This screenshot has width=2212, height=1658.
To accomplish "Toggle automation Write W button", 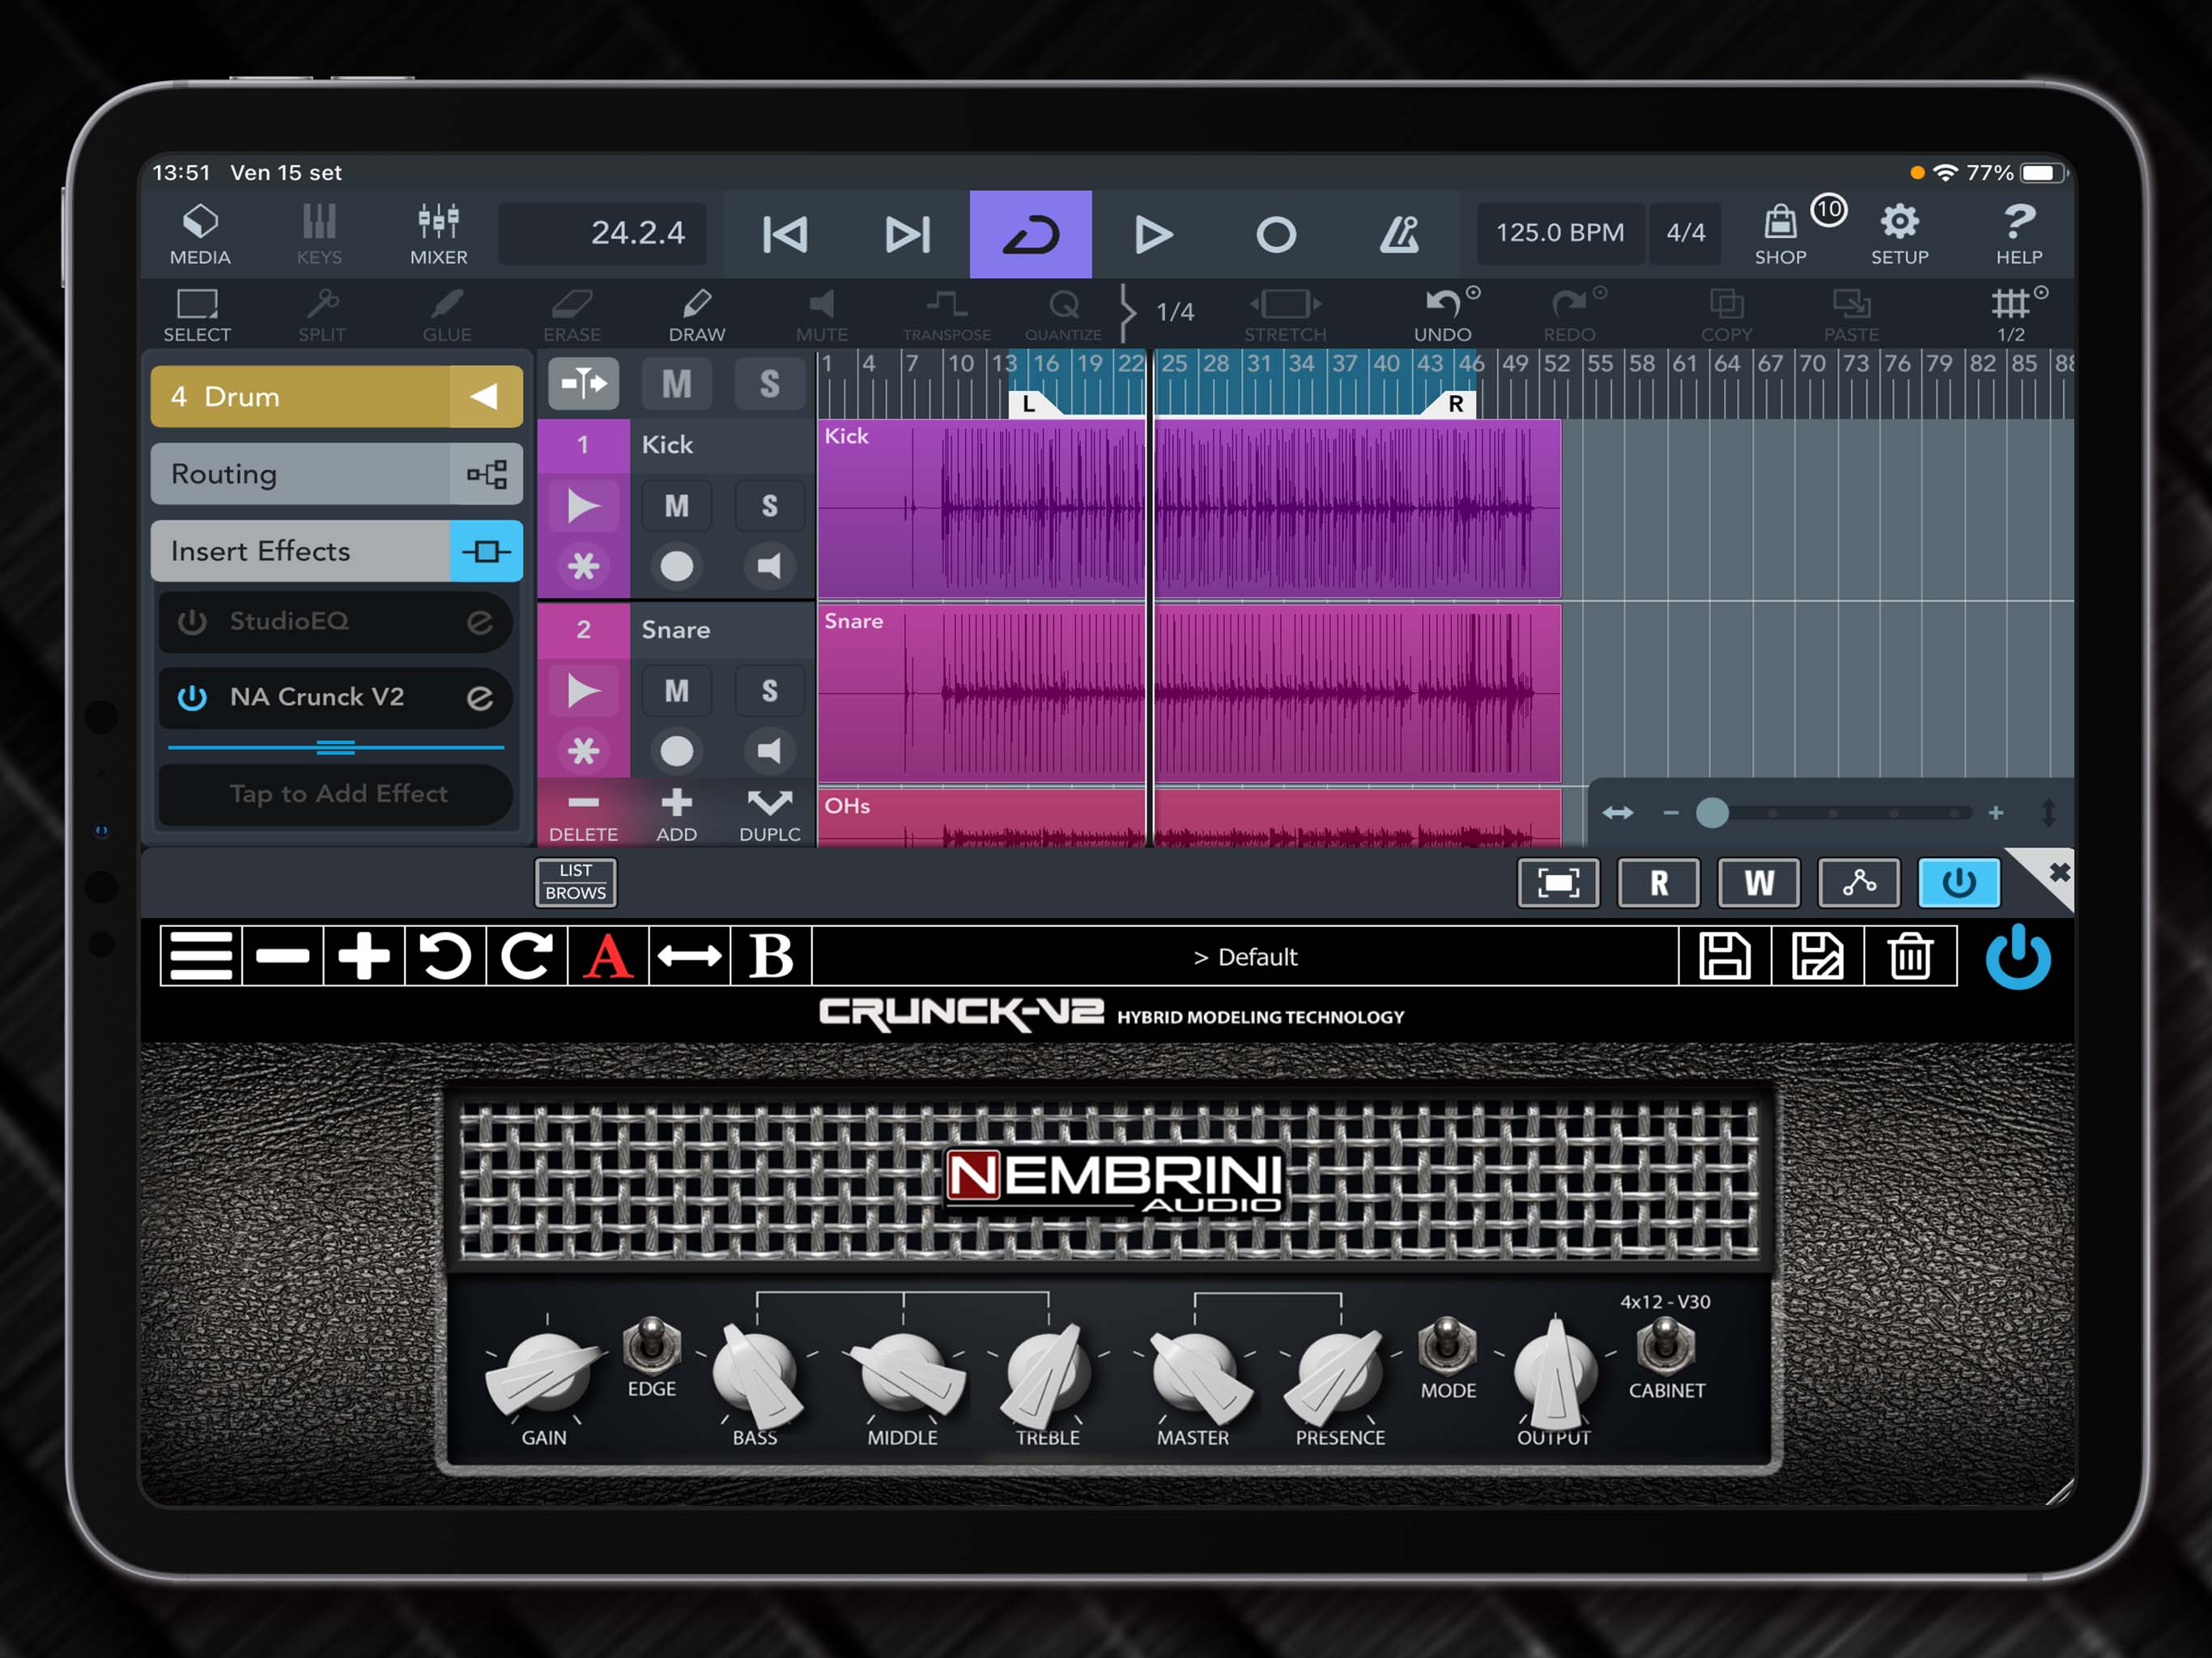I will [x=1758, y=883].
